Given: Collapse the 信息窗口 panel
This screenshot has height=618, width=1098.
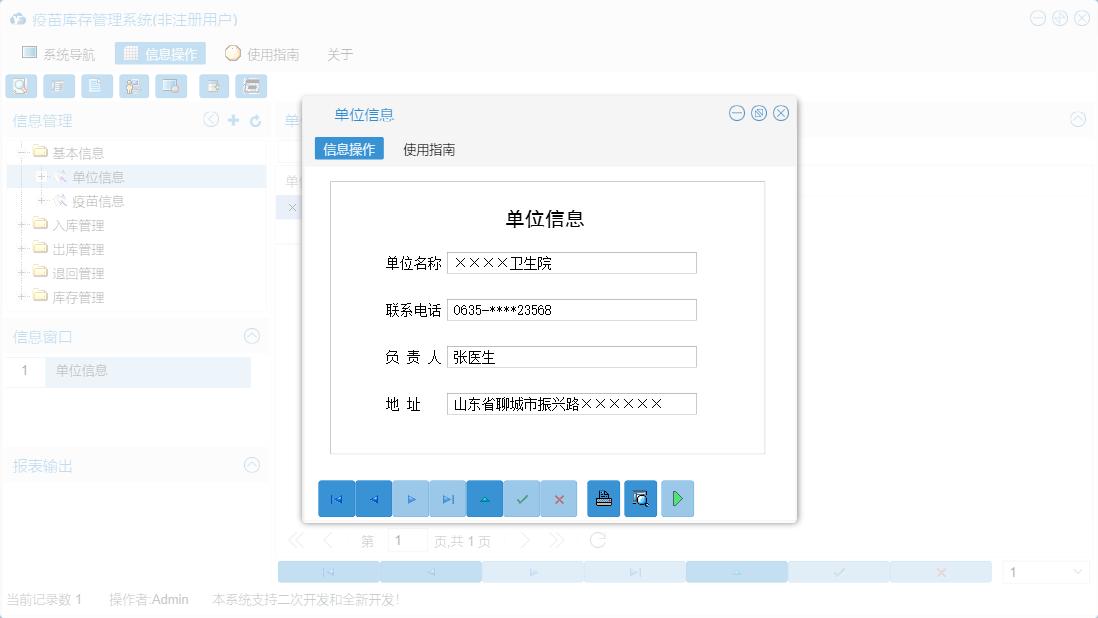Looking at the screenshot, I should point(251,336).
